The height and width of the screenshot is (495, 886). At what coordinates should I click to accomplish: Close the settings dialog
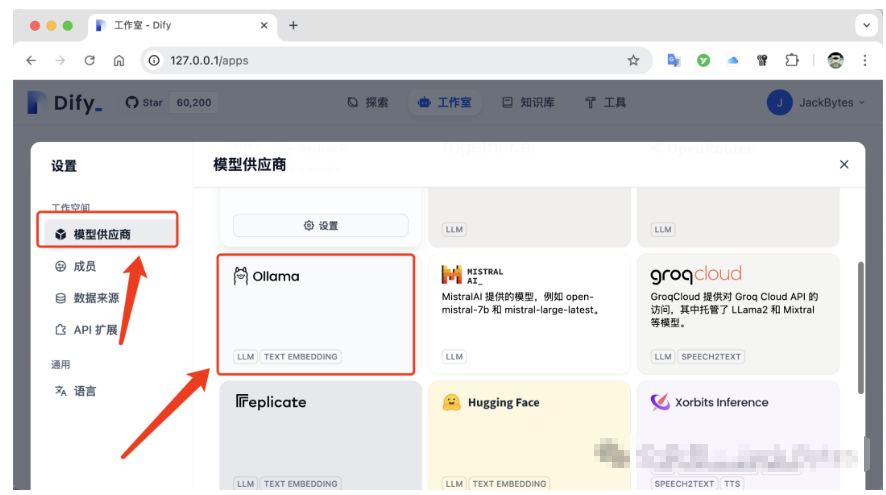[844, 164]
